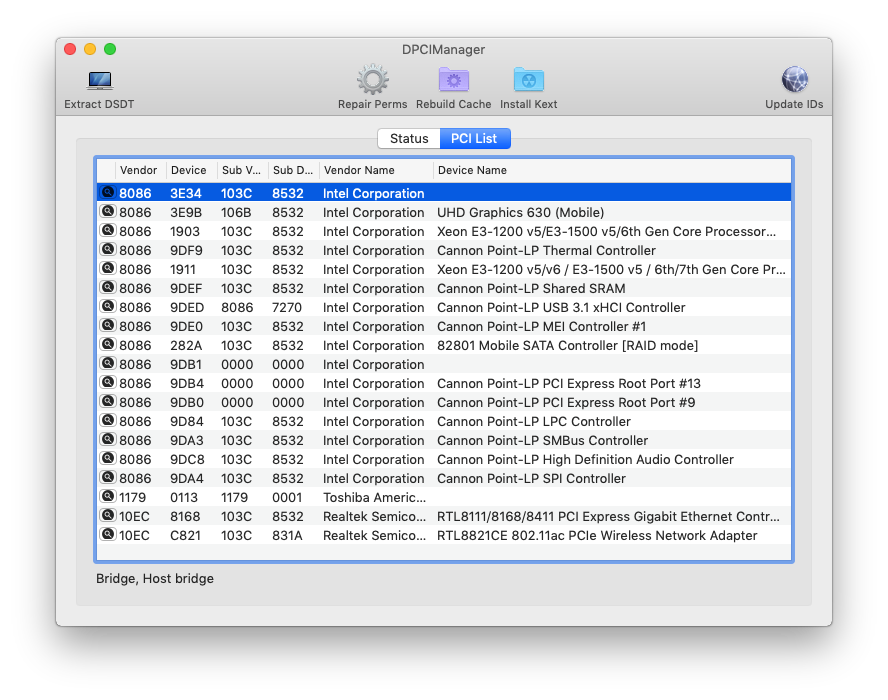
Task: Click the green zoom window button
Action: click(x=110, y=49)
